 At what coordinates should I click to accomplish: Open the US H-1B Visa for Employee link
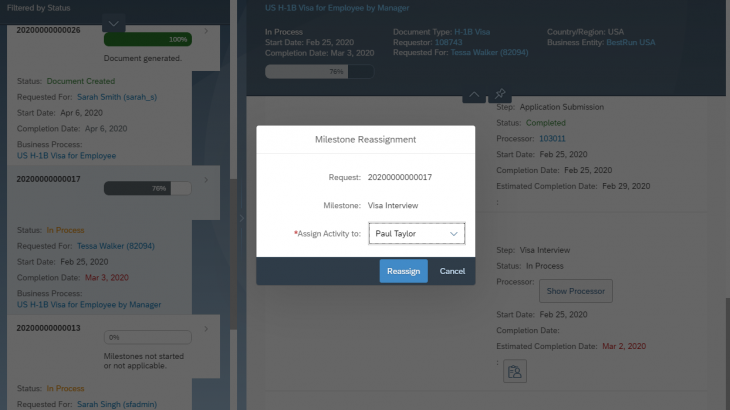[x=66, y=156]
